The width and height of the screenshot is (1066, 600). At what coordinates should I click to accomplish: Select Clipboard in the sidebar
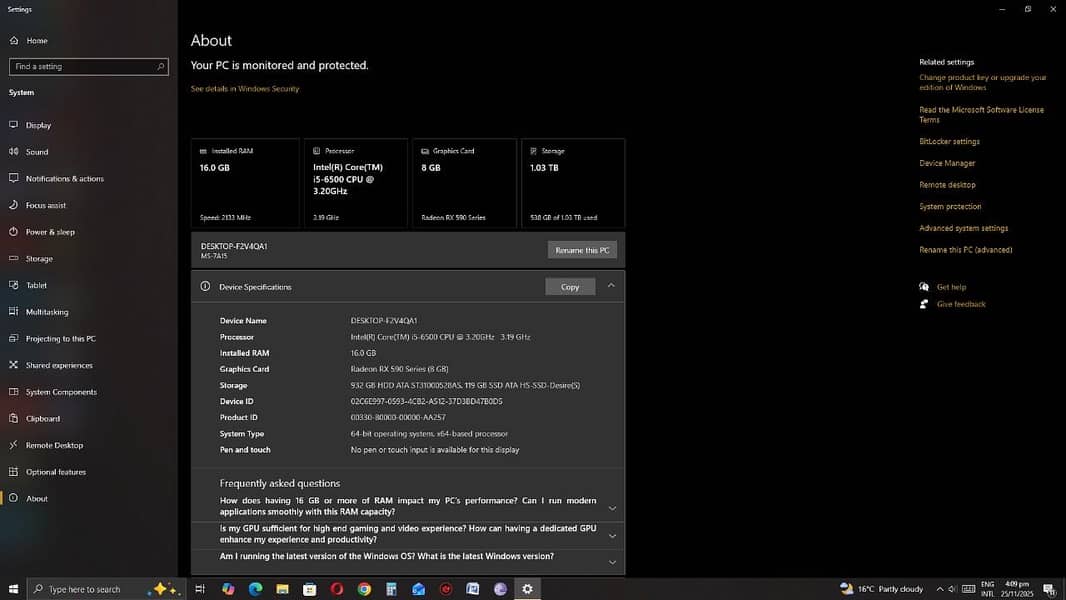43,419
